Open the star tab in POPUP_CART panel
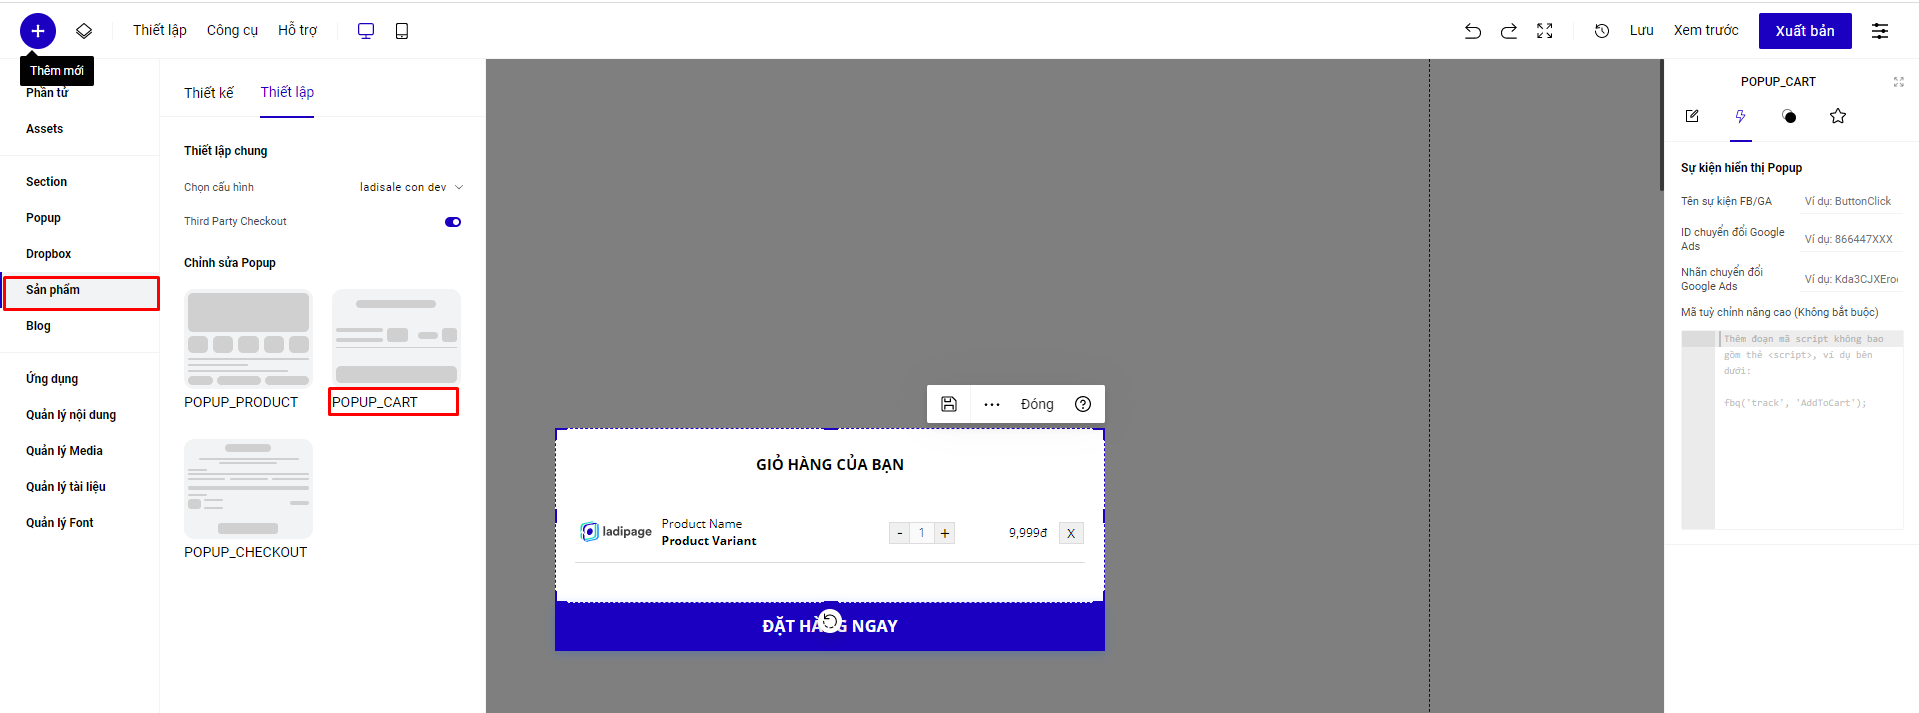1919x713 pixels. coord(1837,116)
